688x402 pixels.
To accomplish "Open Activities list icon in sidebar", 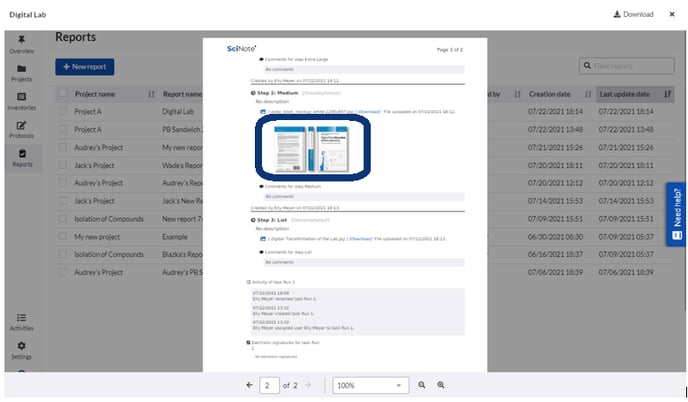I will tap(22, 317).
